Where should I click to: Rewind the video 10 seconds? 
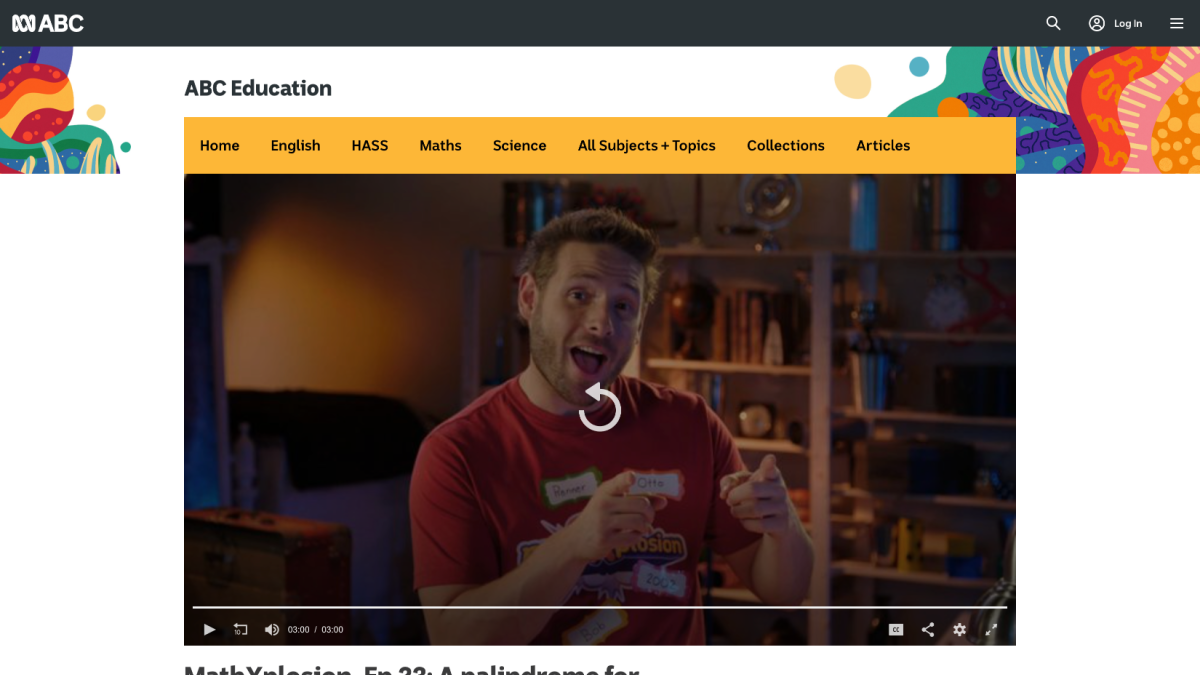(240, 629)
